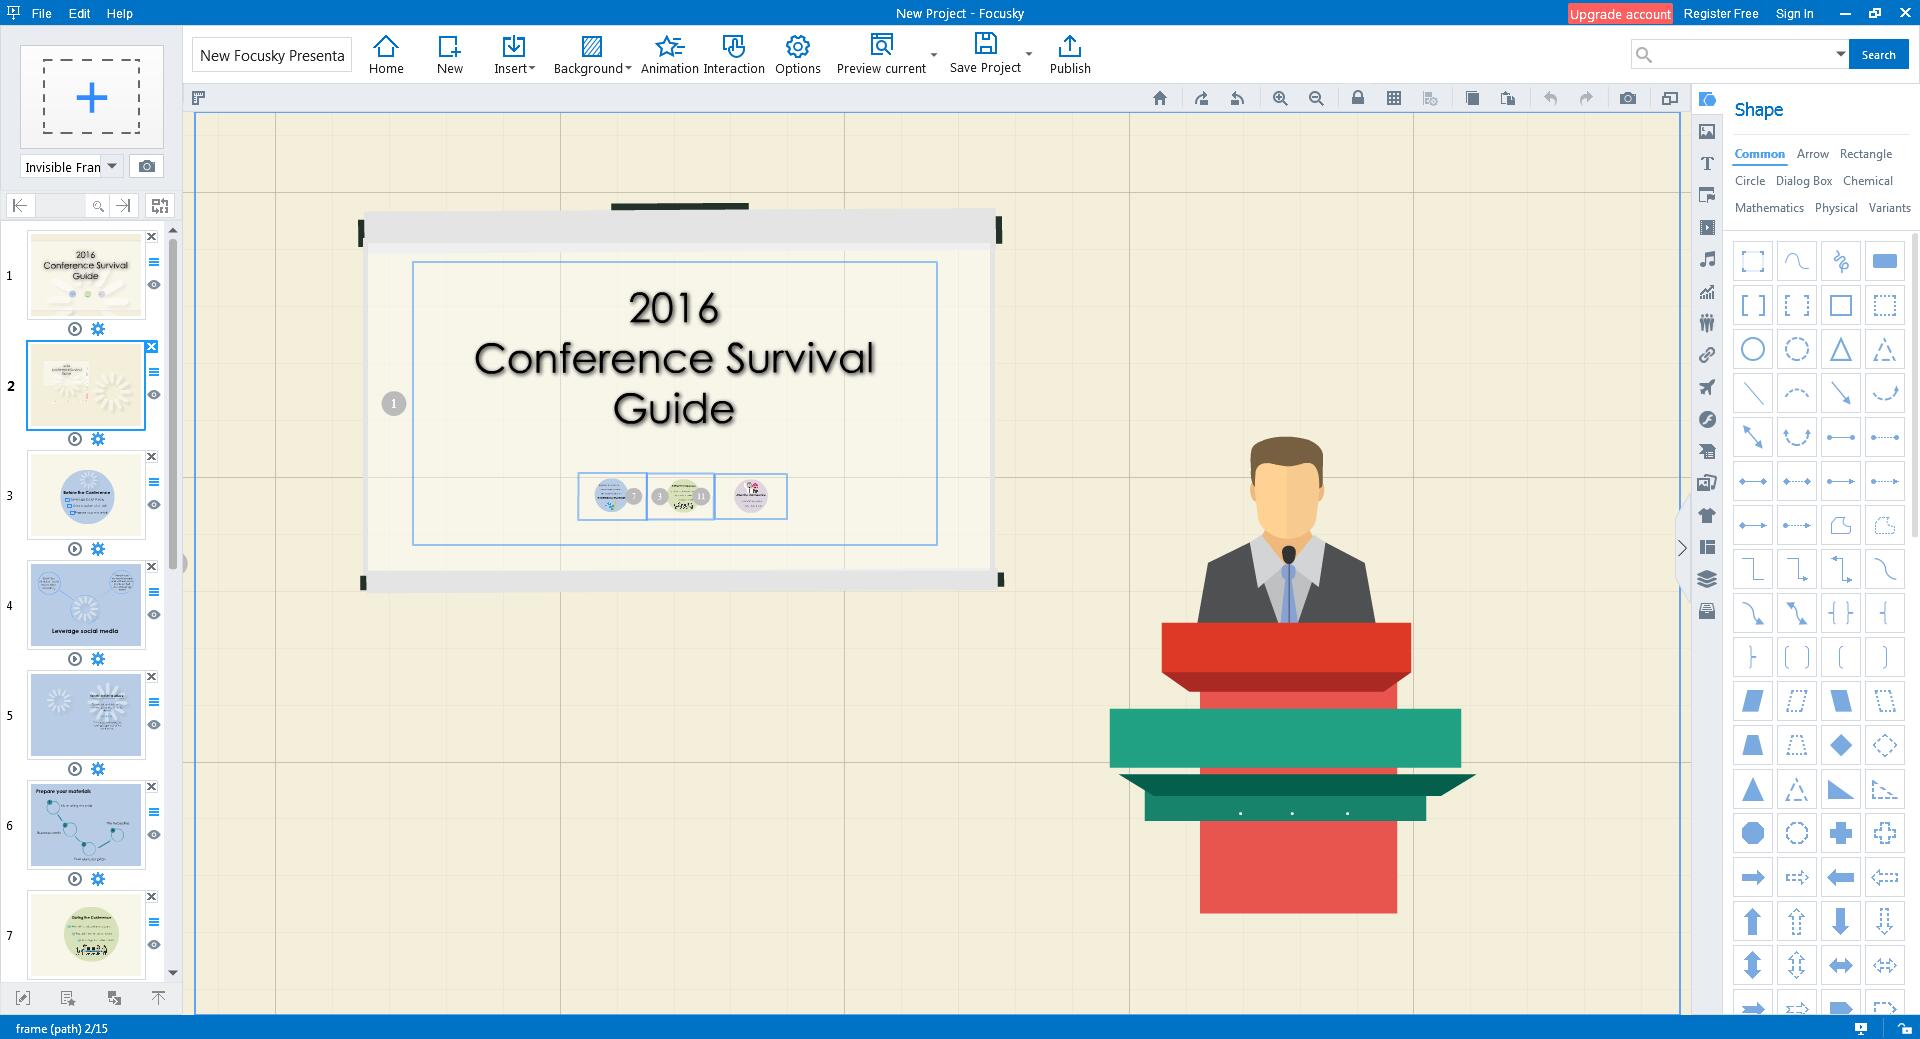The image size is (1920, 1039).
Task: Click the presentation title input field
Action: pos(272,55)
